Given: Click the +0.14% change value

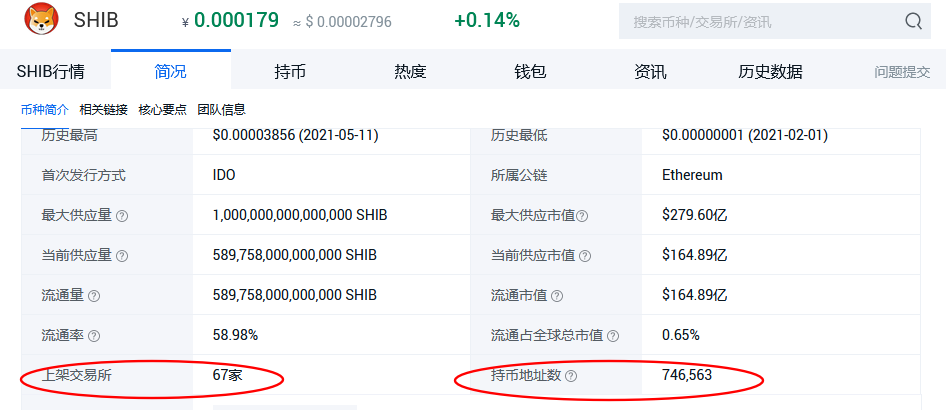Looking at the screenshot, I should [x=487, y=20].
